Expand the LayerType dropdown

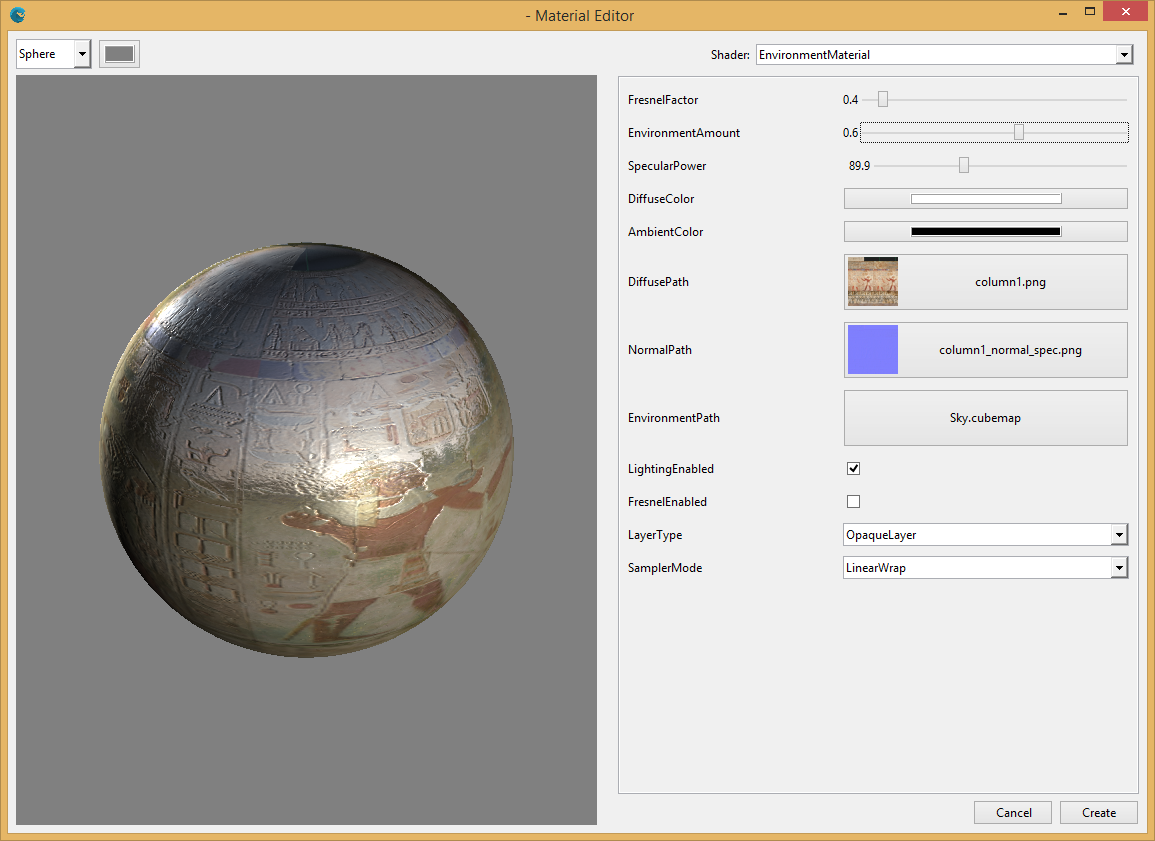pyautogui.click(x=986, y=535)
